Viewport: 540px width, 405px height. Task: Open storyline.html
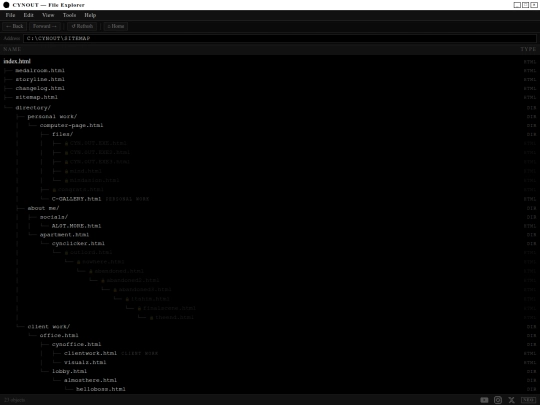(40, 80)
